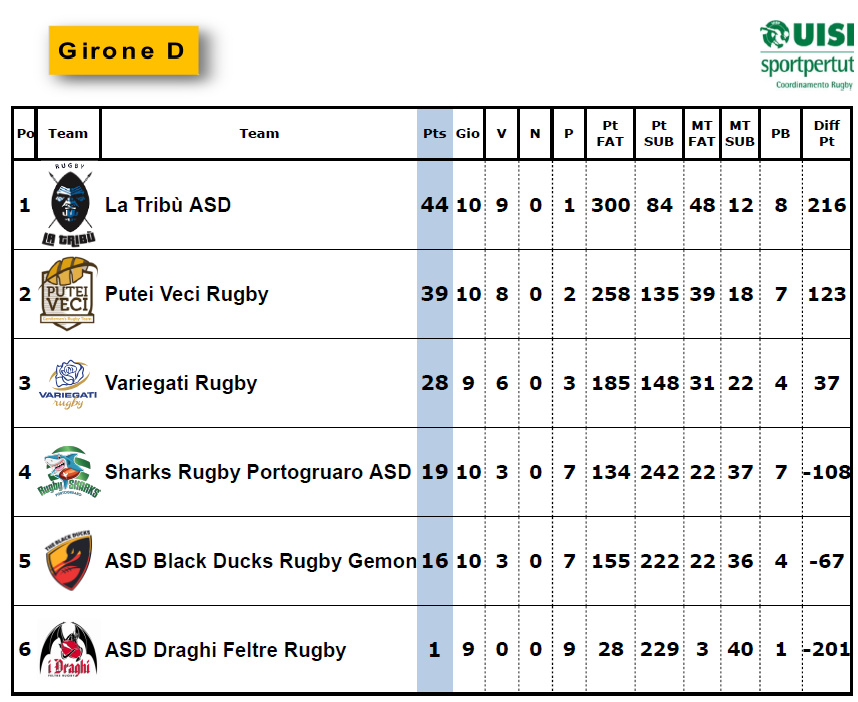This screenshot has height=702, width=858.
Task: Select the -201 point difference cell
Action: [827, 649]
